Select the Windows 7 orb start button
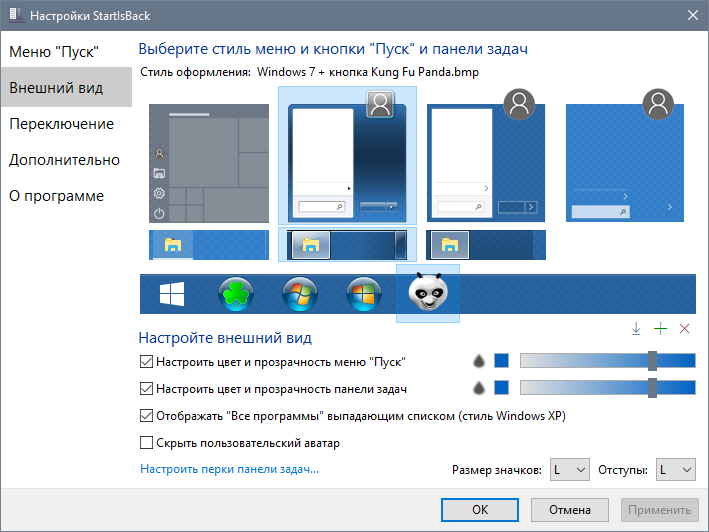Viewport: 709px width, 532px height. pyautogui.click(x=300, y=294)
